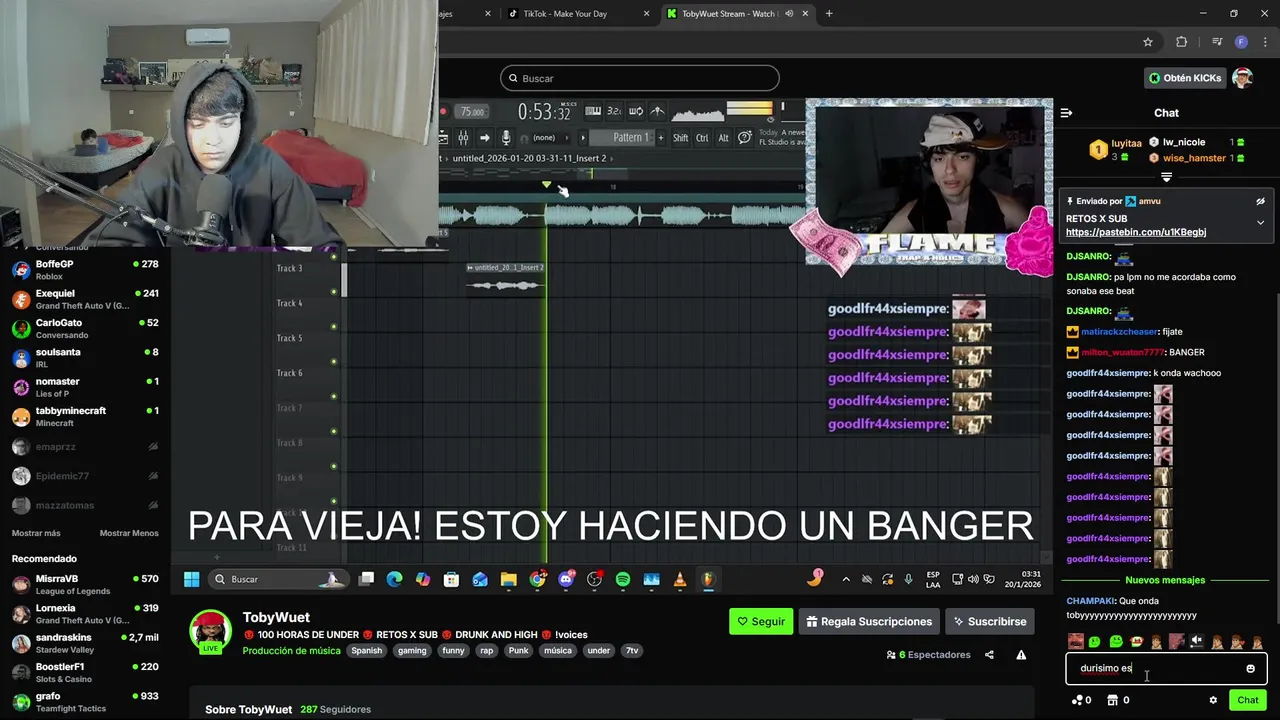Expand the chat leaderboard chevron
Image resolution: width=1280 pixels, height=720 pixels.
click(x=1166, y=177)
